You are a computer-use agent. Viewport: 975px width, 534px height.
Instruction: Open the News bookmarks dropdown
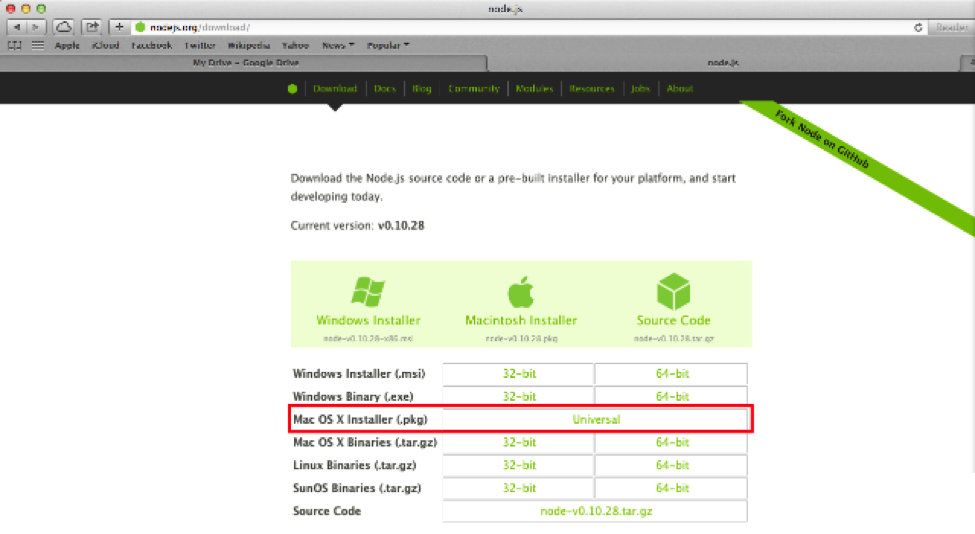click(338, 45)
